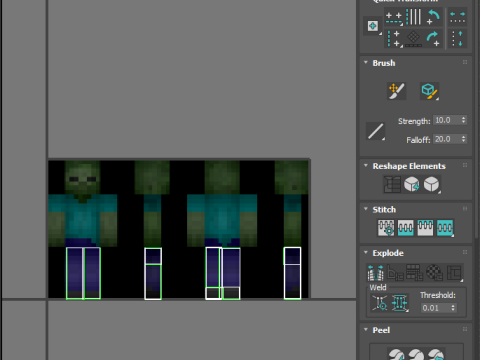Click the Falloff value field
Viewport: 480px width, 360px height.
pyautogui.click(x=447, y=139)
